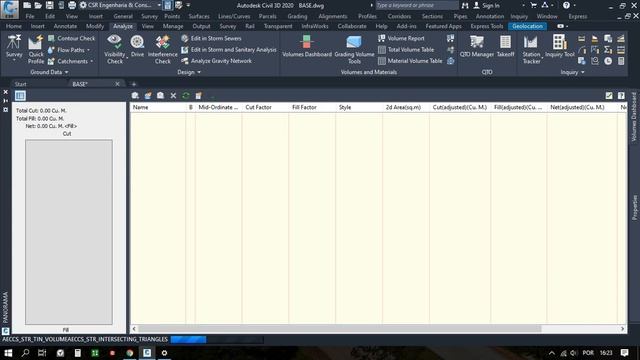The image size is (640, 360).
Task: Open Chrome from the taskbar
Action: click(x=130, y=353)
